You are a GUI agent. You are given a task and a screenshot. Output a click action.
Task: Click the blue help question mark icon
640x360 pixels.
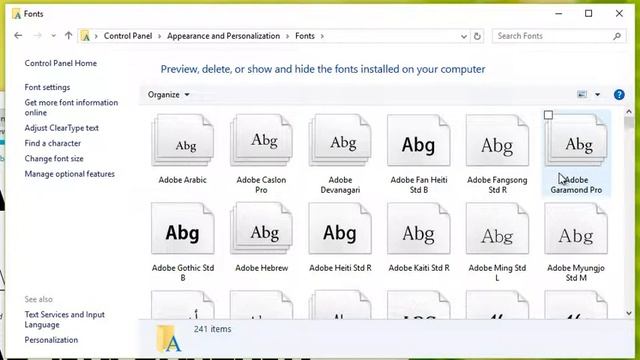(x=619, y=95)
